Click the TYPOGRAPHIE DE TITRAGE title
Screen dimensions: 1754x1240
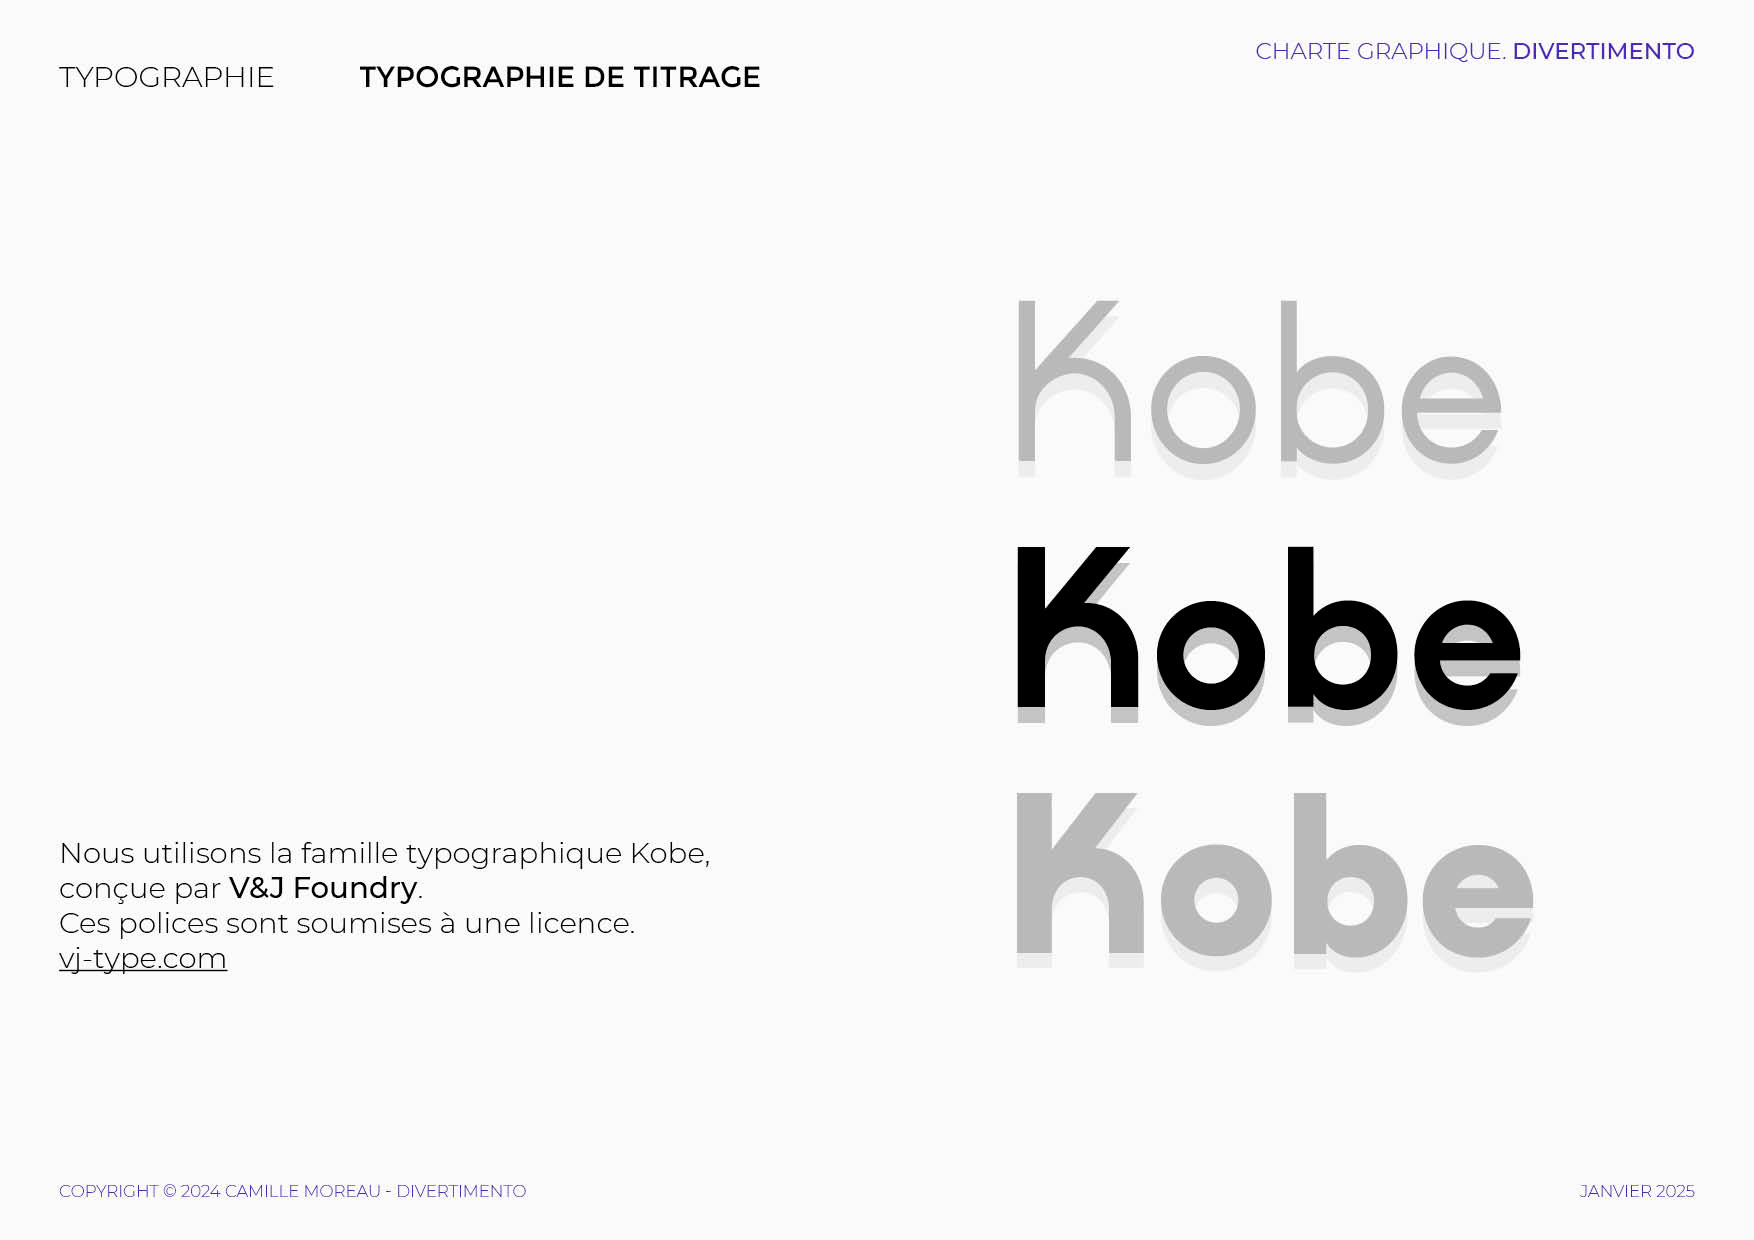click(x=560, y=77)
